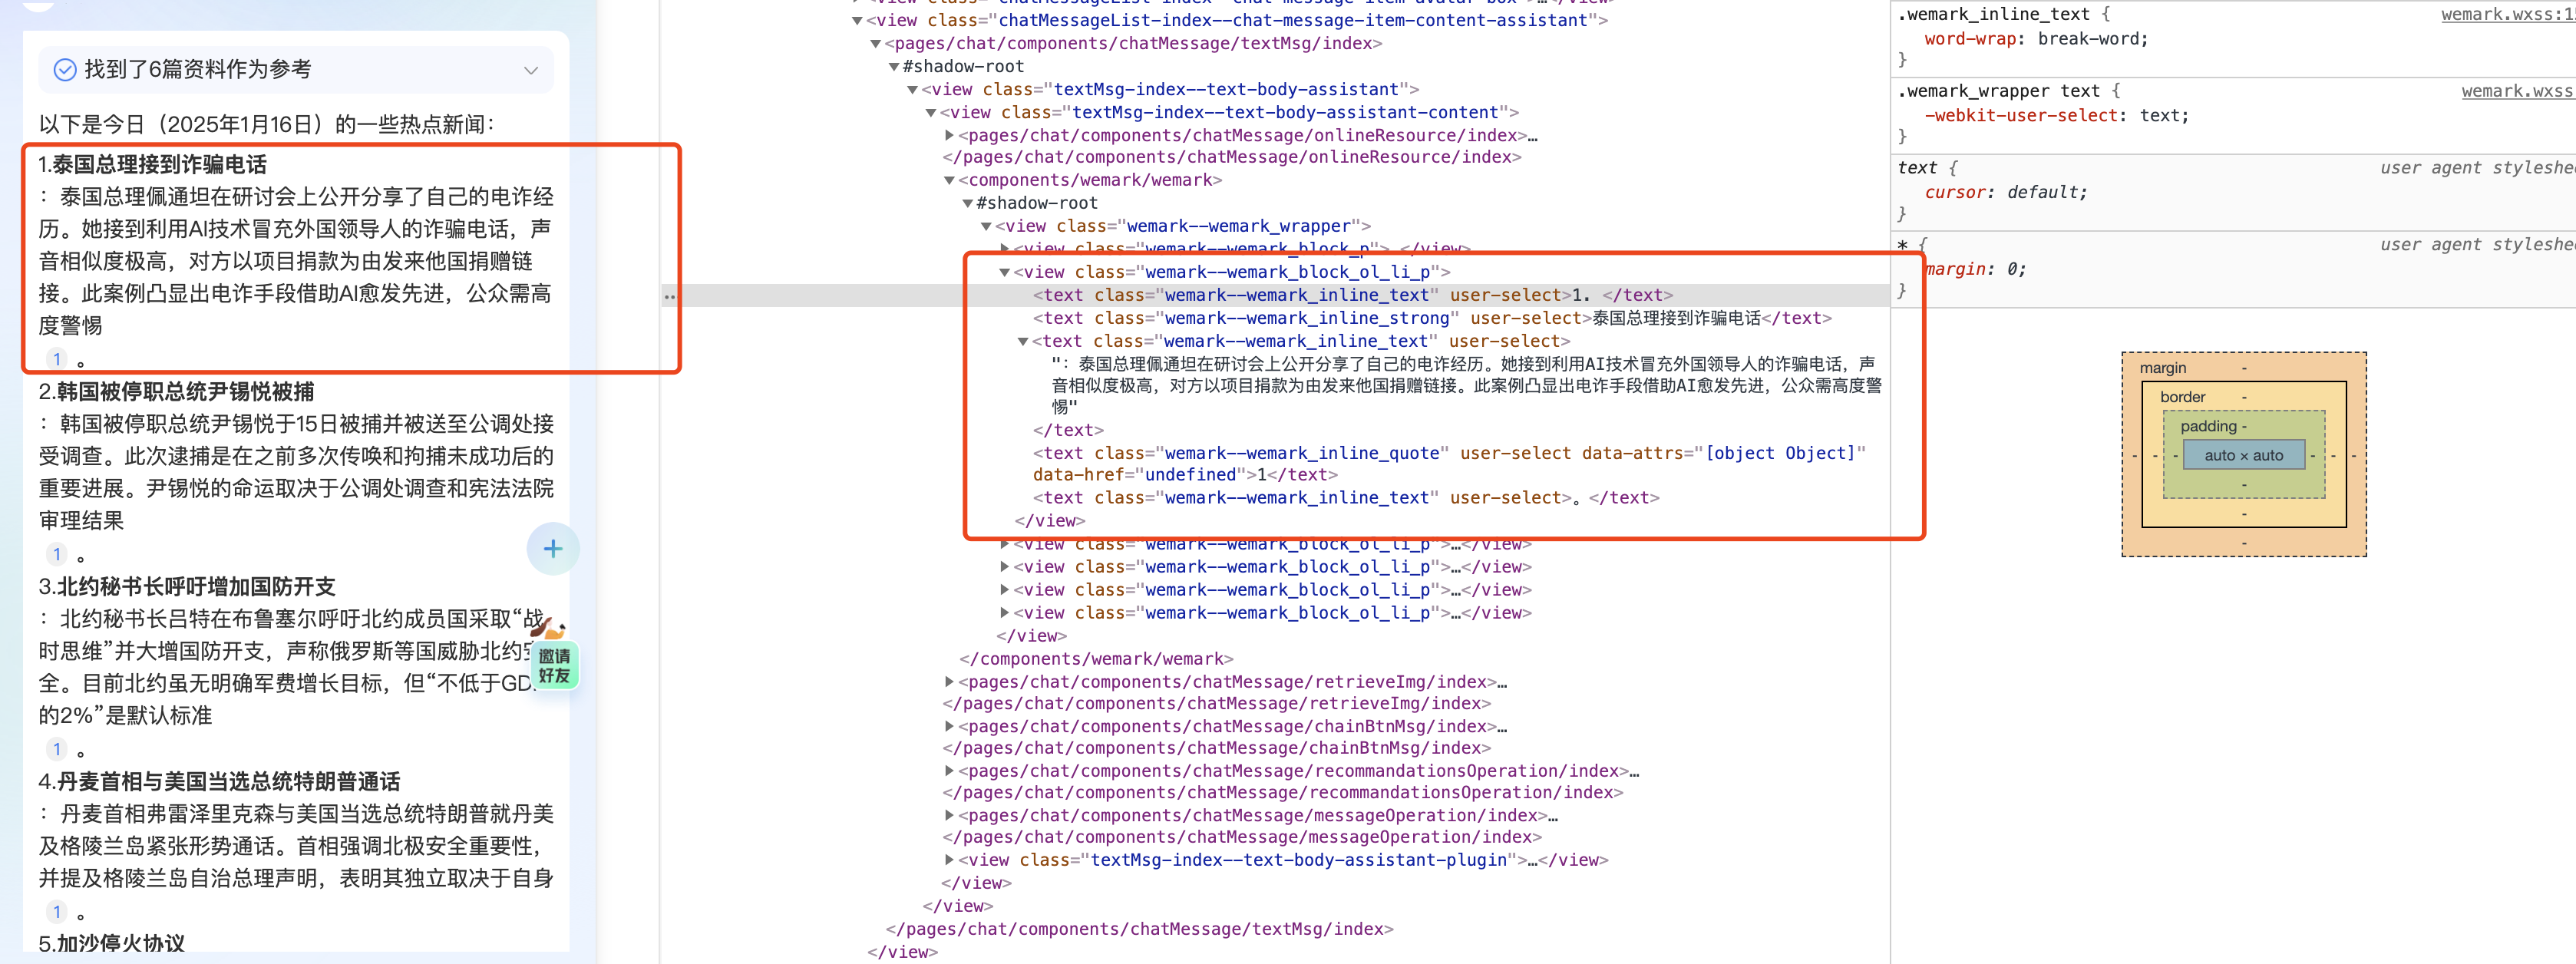Click citation badge 1 under 泰国总理 item

(57, 359)
